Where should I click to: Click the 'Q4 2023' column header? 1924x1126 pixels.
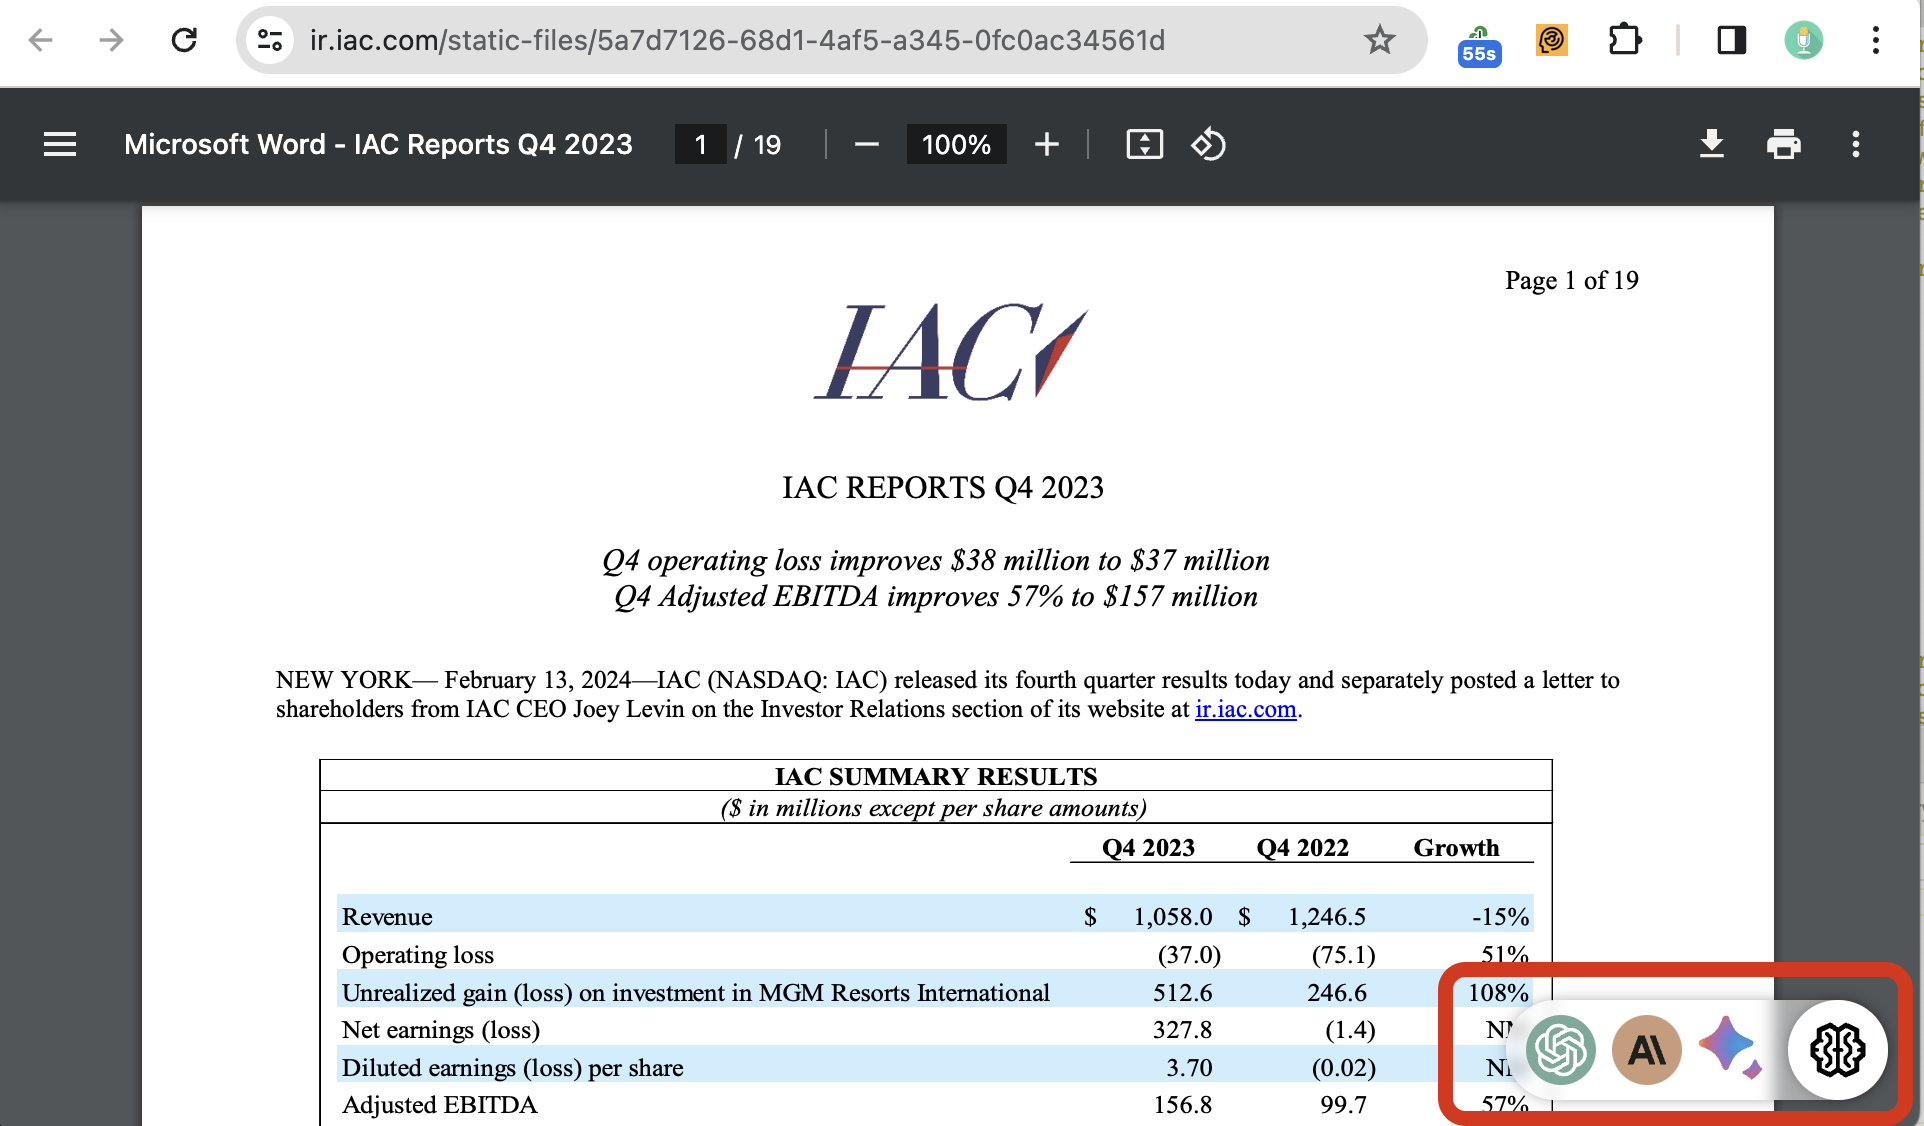[x=1149, y=848]
